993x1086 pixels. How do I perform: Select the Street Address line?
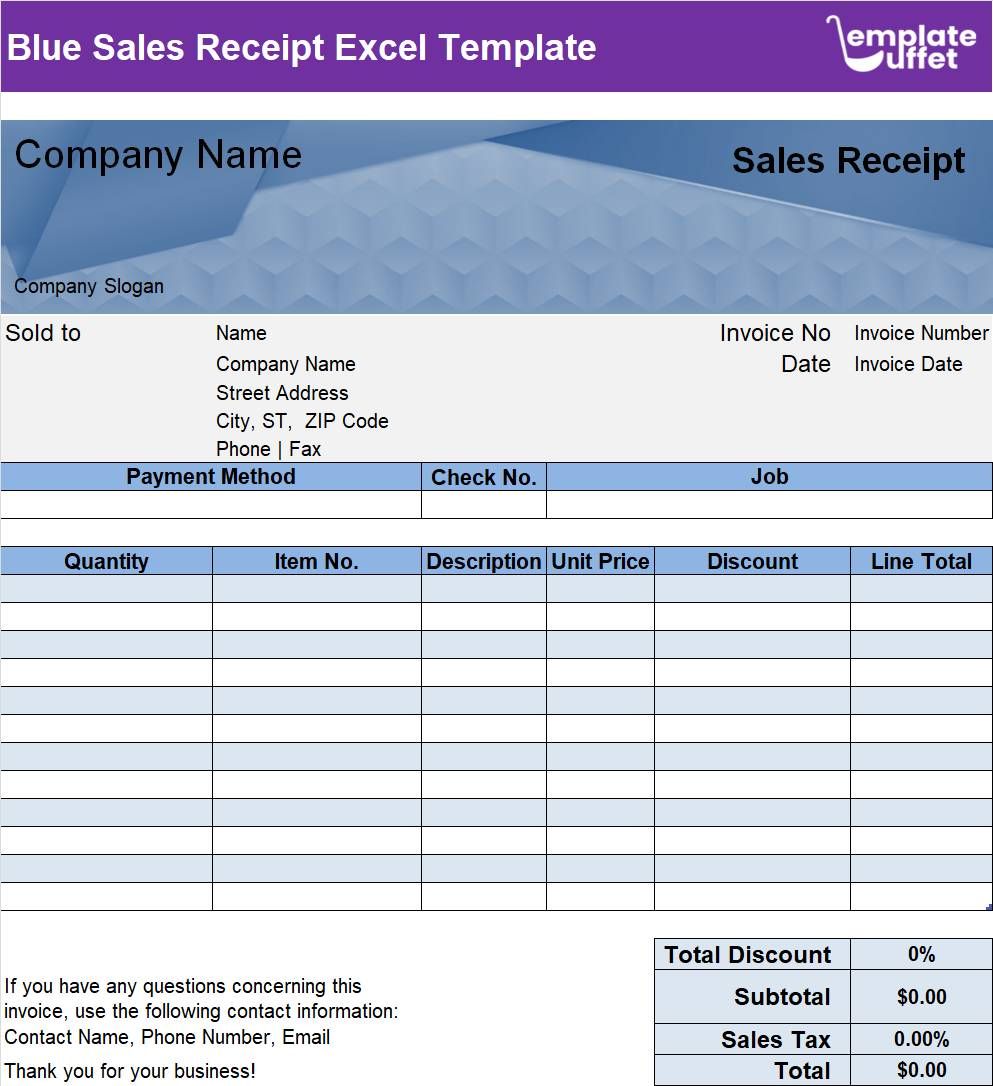(x=282, y=393)
